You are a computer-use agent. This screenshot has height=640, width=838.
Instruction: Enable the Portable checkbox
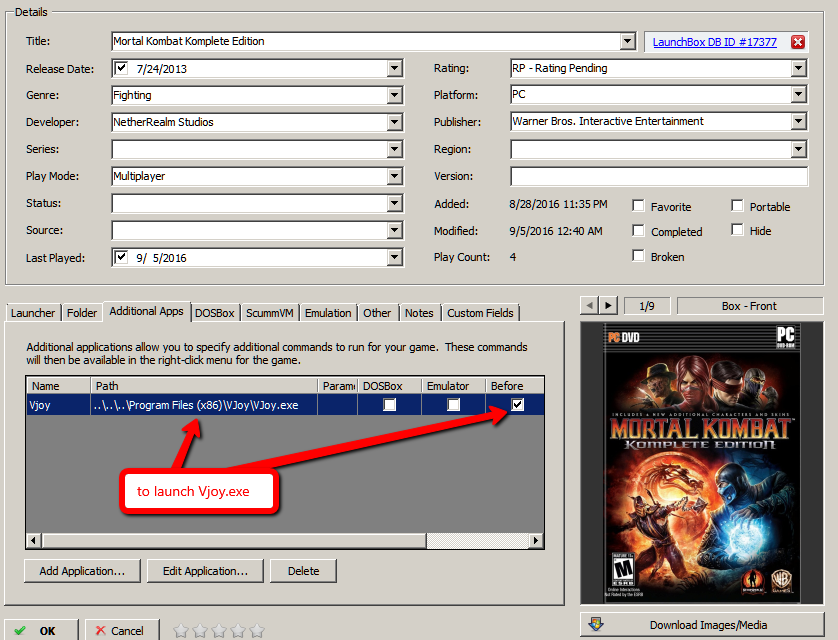[738, 206]
